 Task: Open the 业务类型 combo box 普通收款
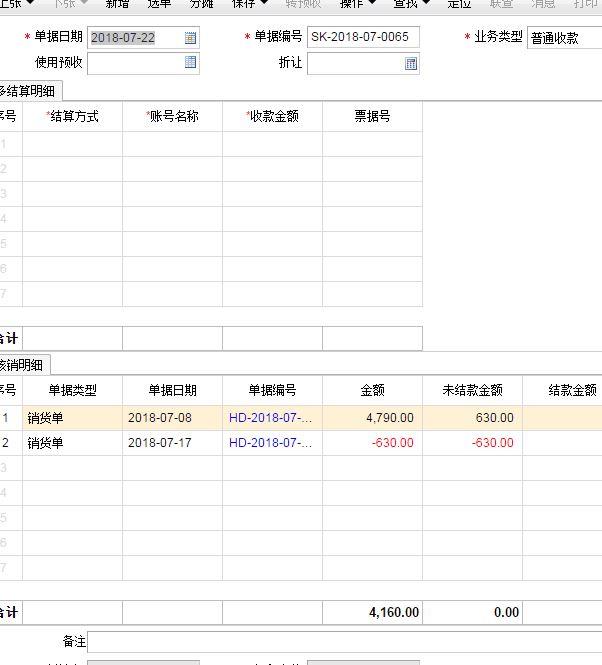(x=564, y=38)
